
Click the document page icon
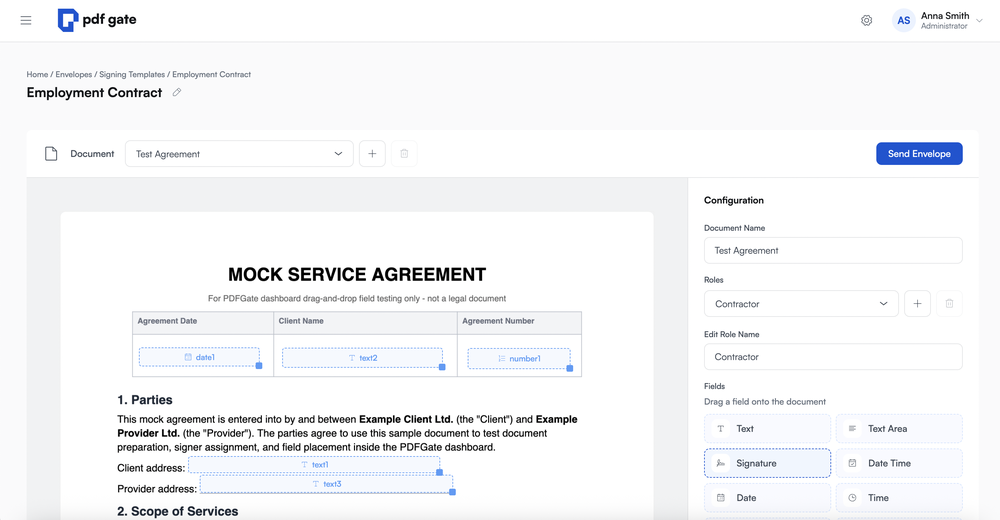[x=51, y=154]
